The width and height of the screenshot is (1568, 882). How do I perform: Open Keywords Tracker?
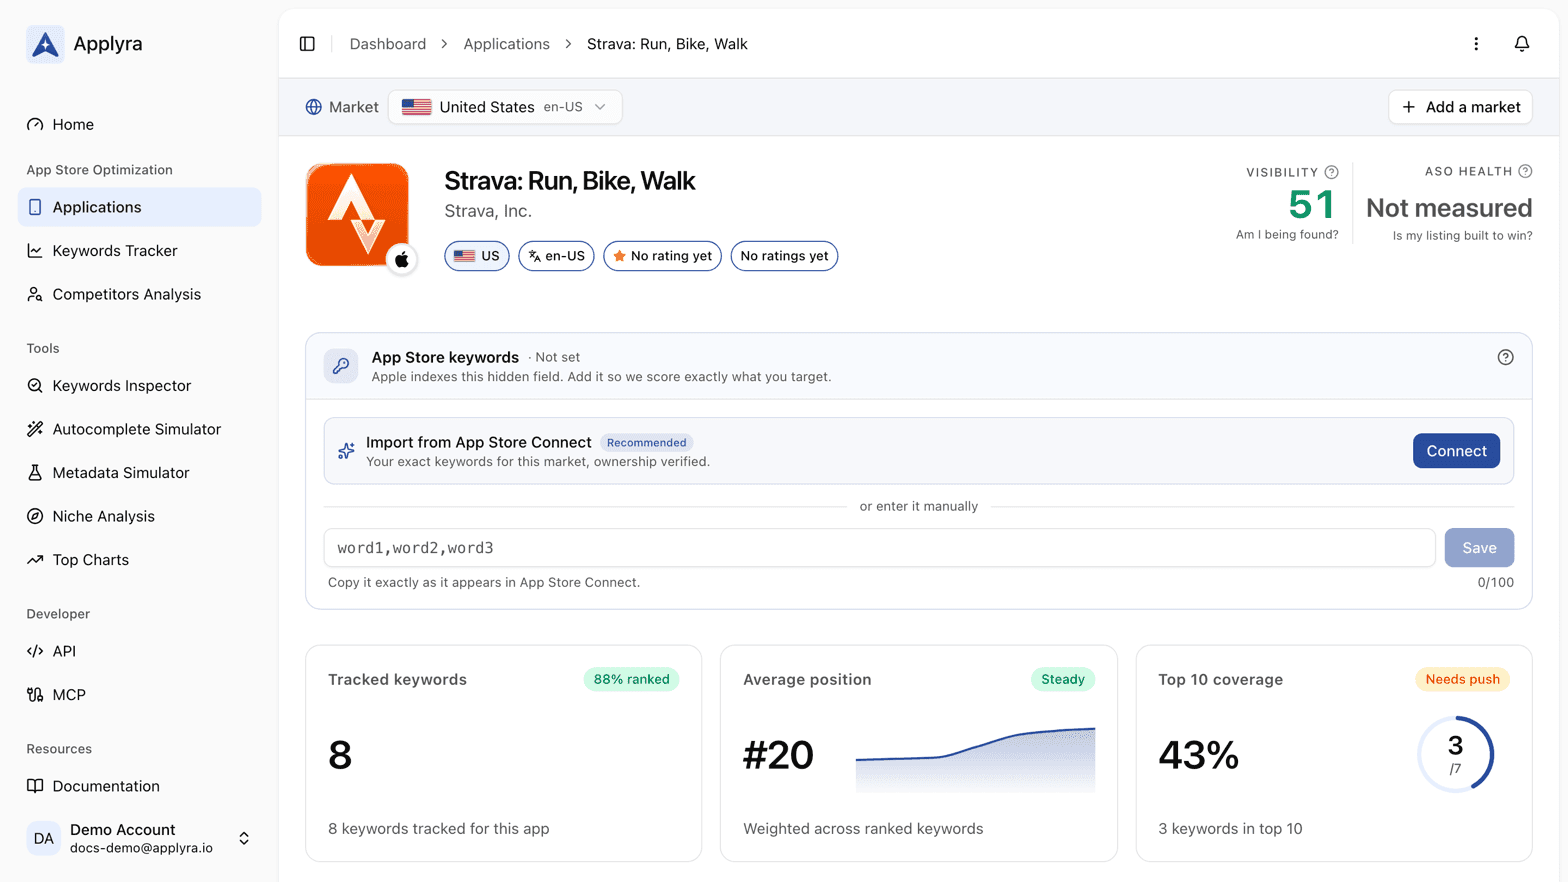139,251
